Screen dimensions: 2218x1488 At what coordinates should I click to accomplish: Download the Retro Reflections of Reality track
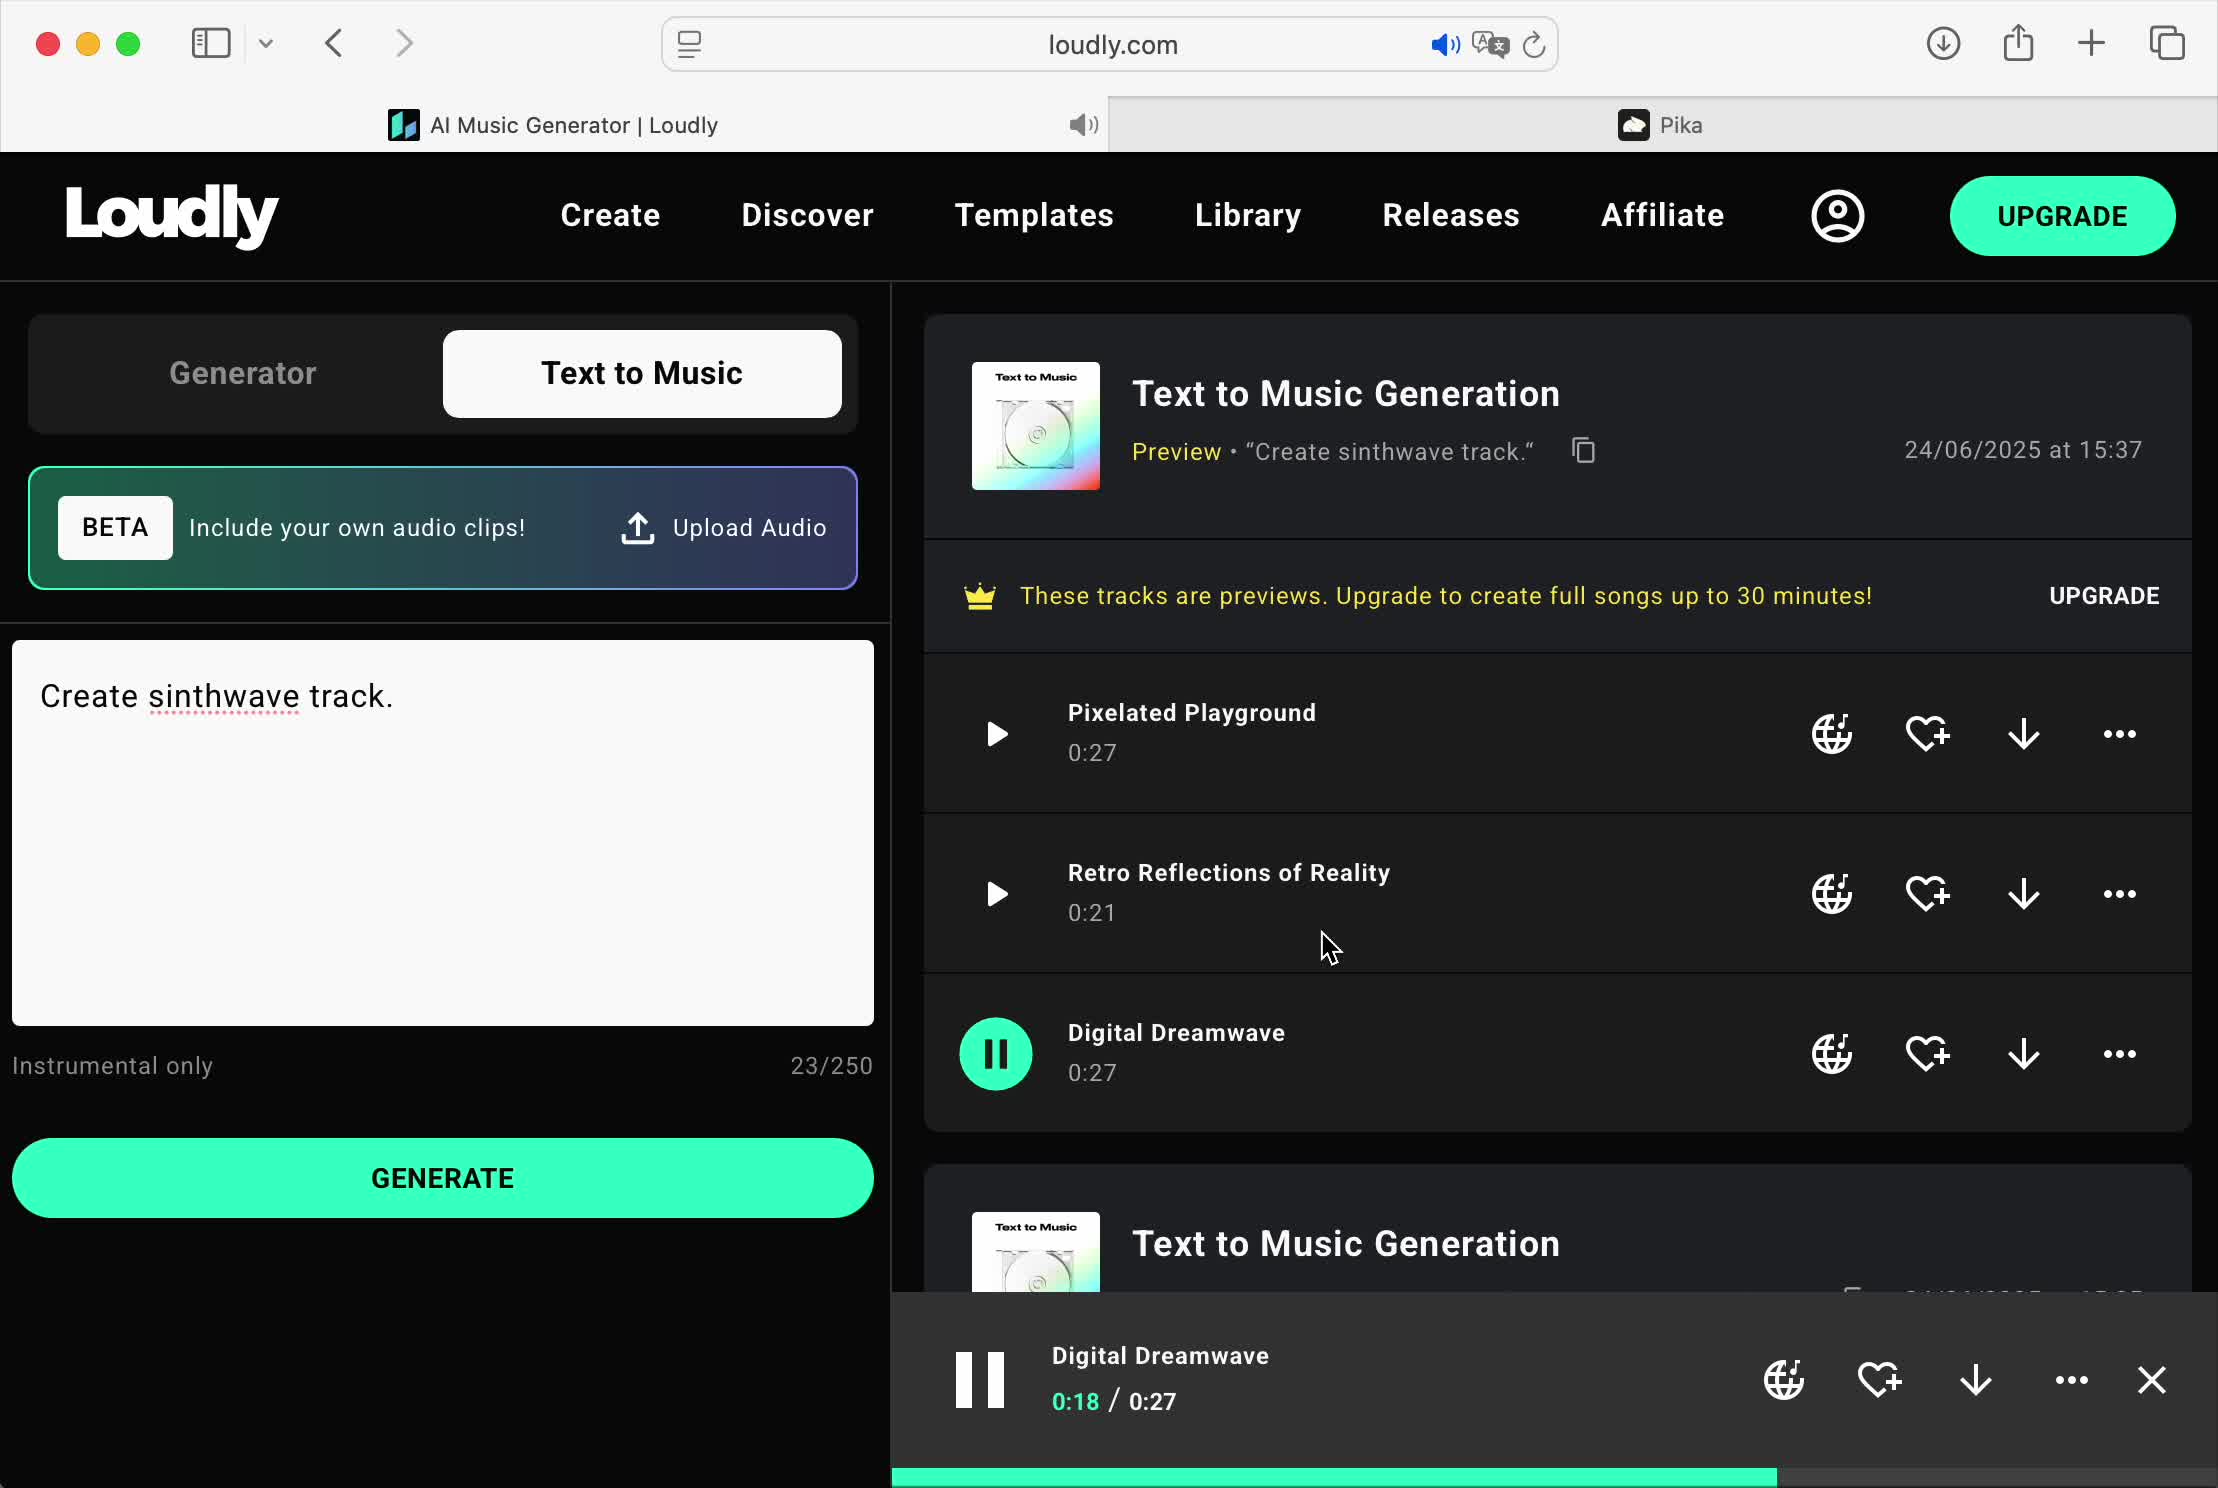click(2023, 894)
